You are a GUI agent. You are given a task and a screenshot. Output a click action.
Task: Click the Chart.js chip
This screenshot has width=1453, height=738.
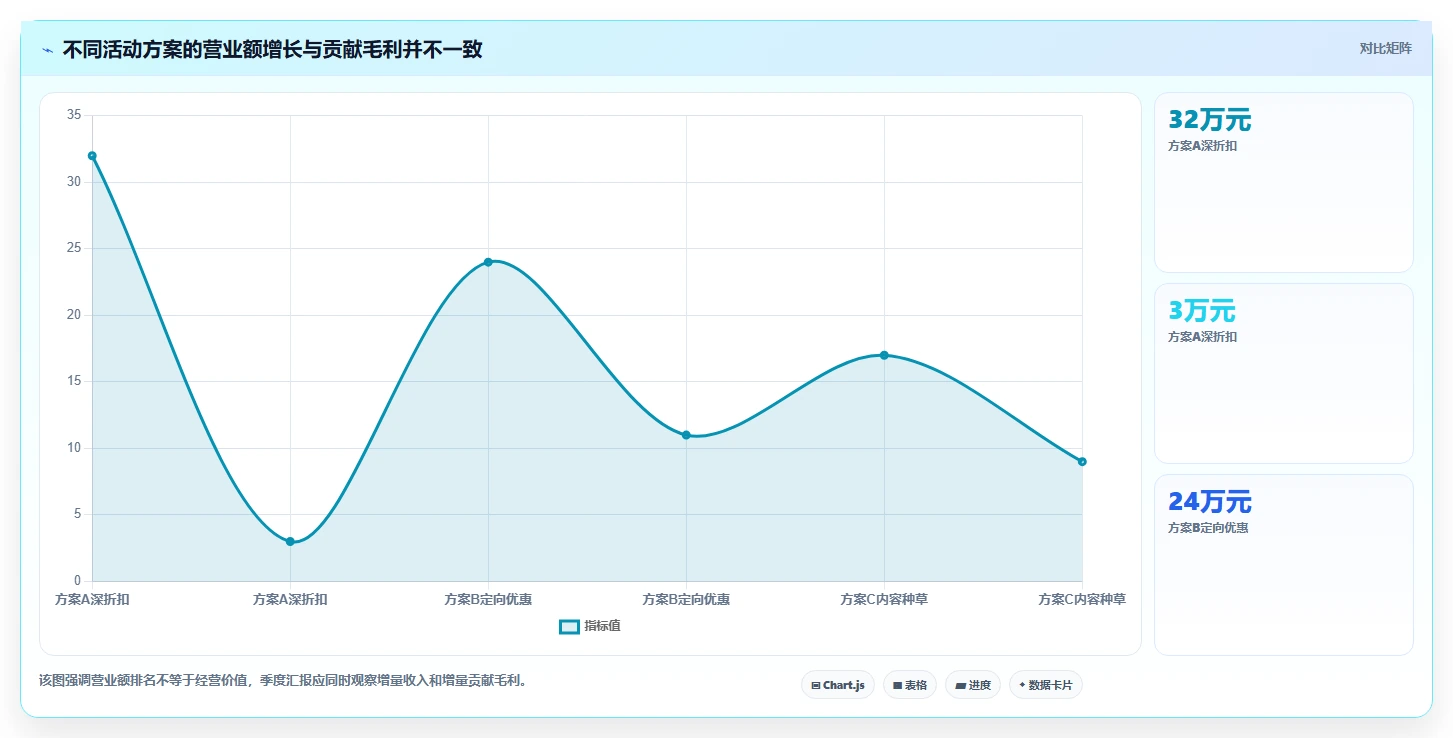tap(838, 685)
